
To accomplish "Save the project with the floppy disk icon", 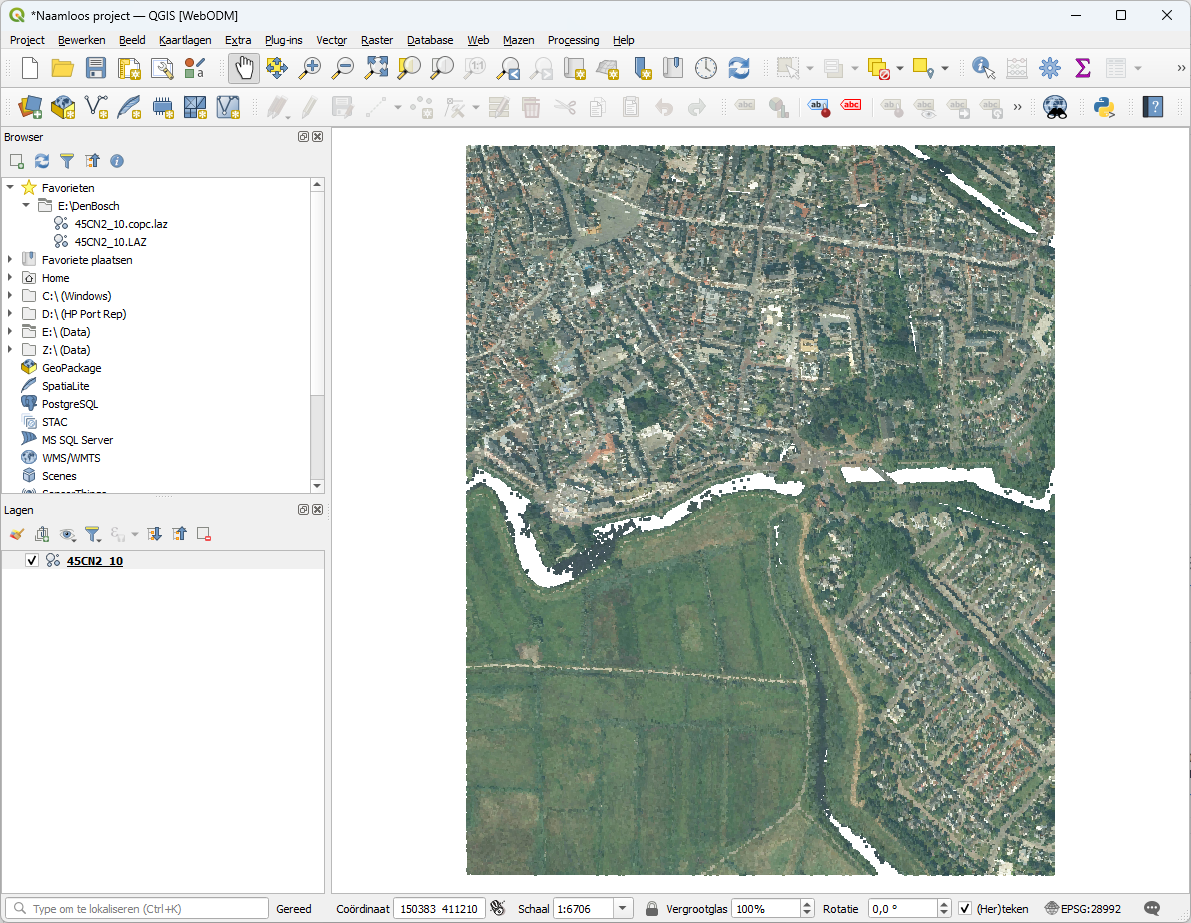I will coord(96,68).
